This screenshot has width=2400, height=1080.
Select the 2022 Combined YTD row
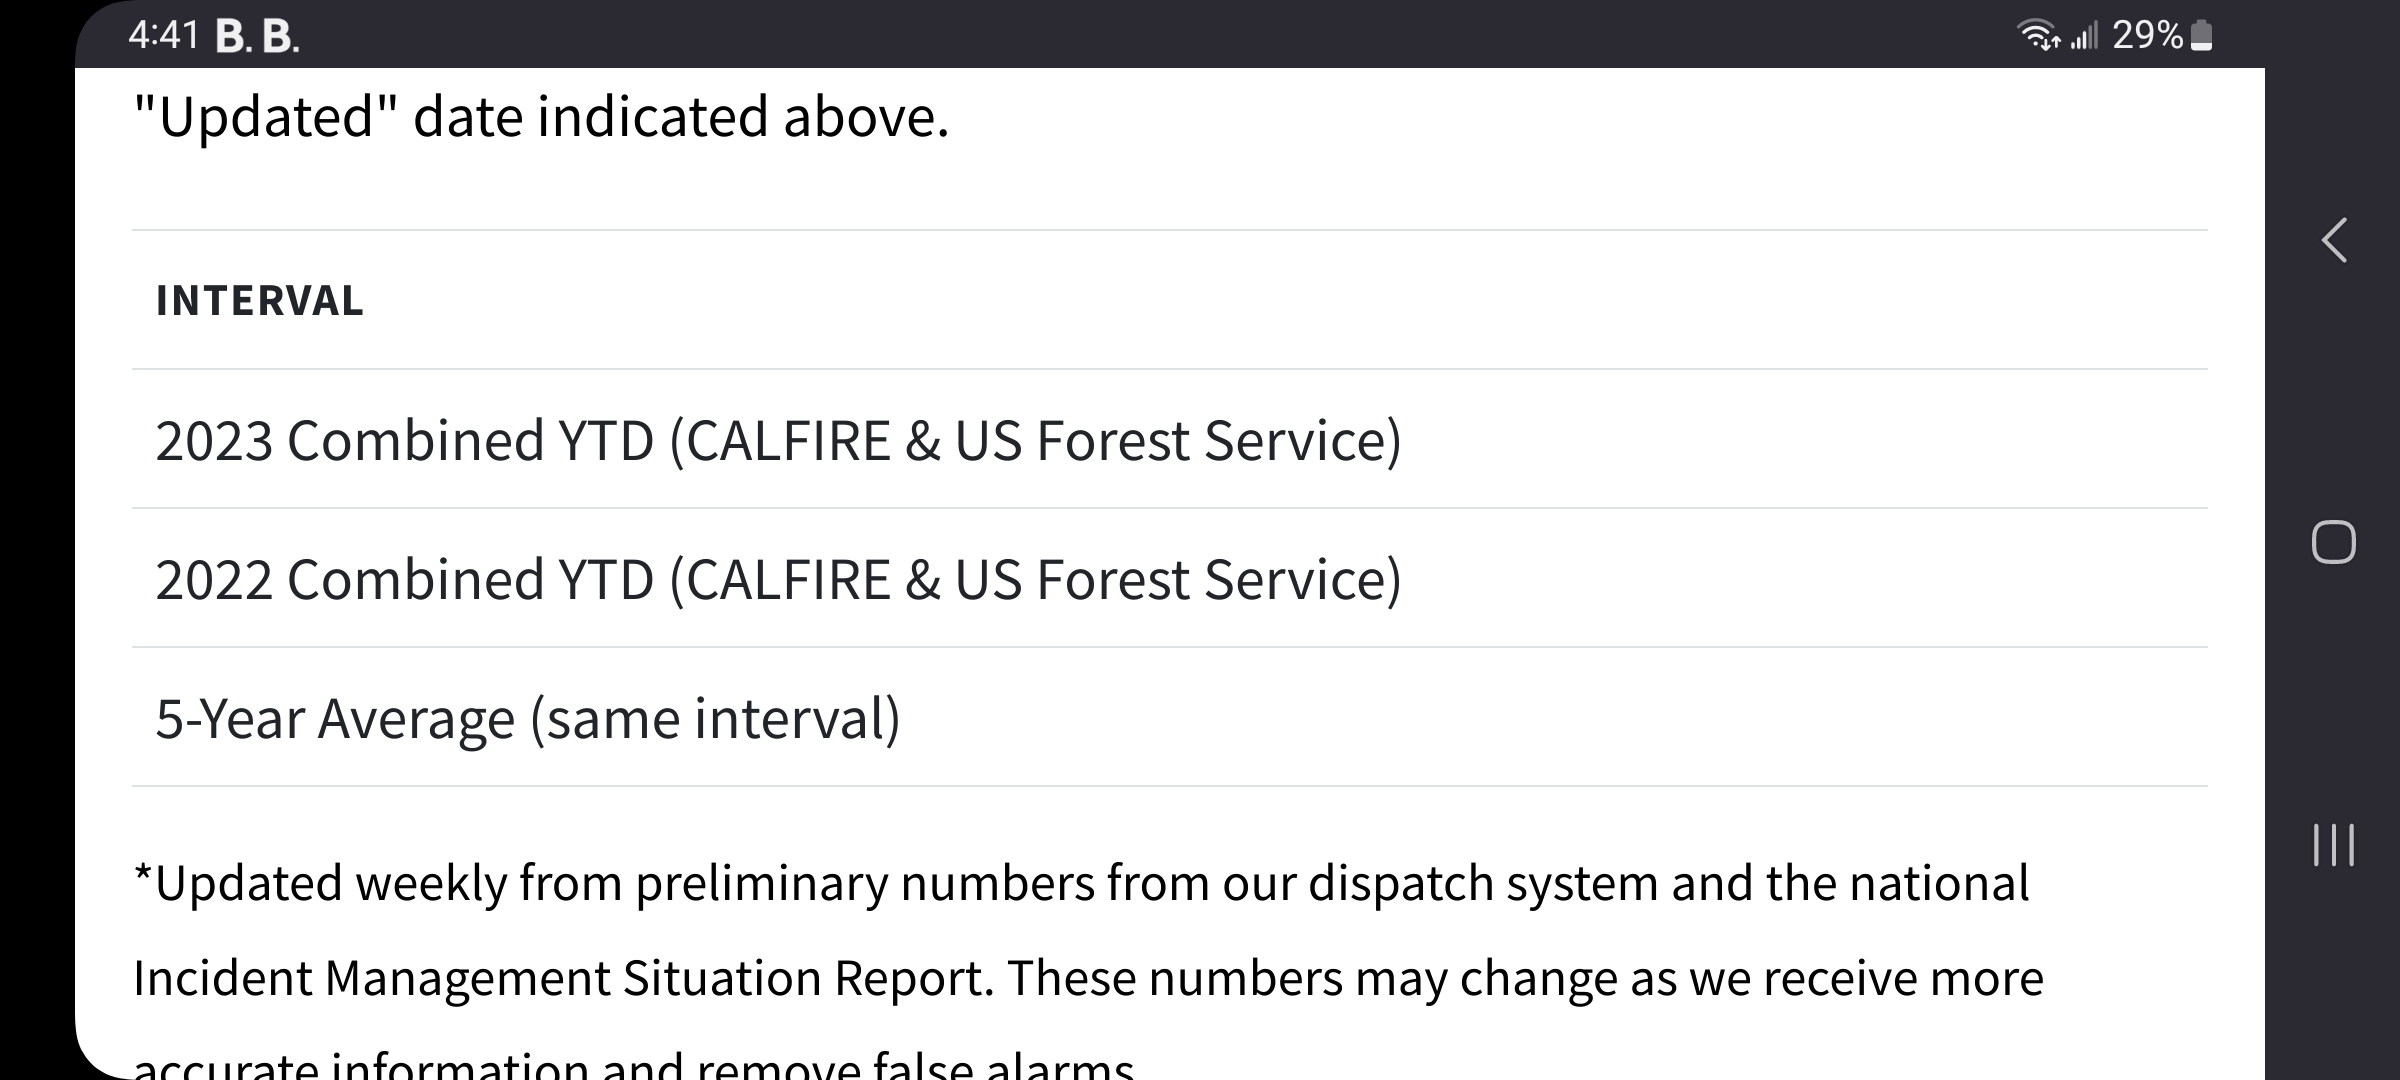click(x=1170, y=578)
